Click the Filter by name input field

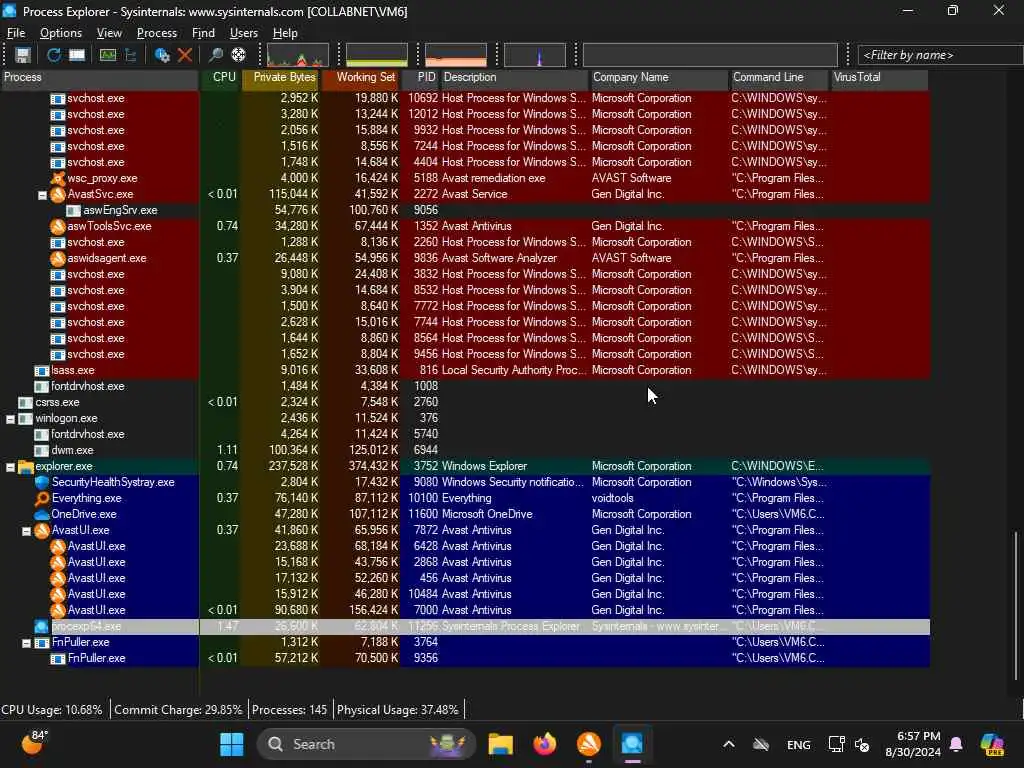click(x=940, y=55)
